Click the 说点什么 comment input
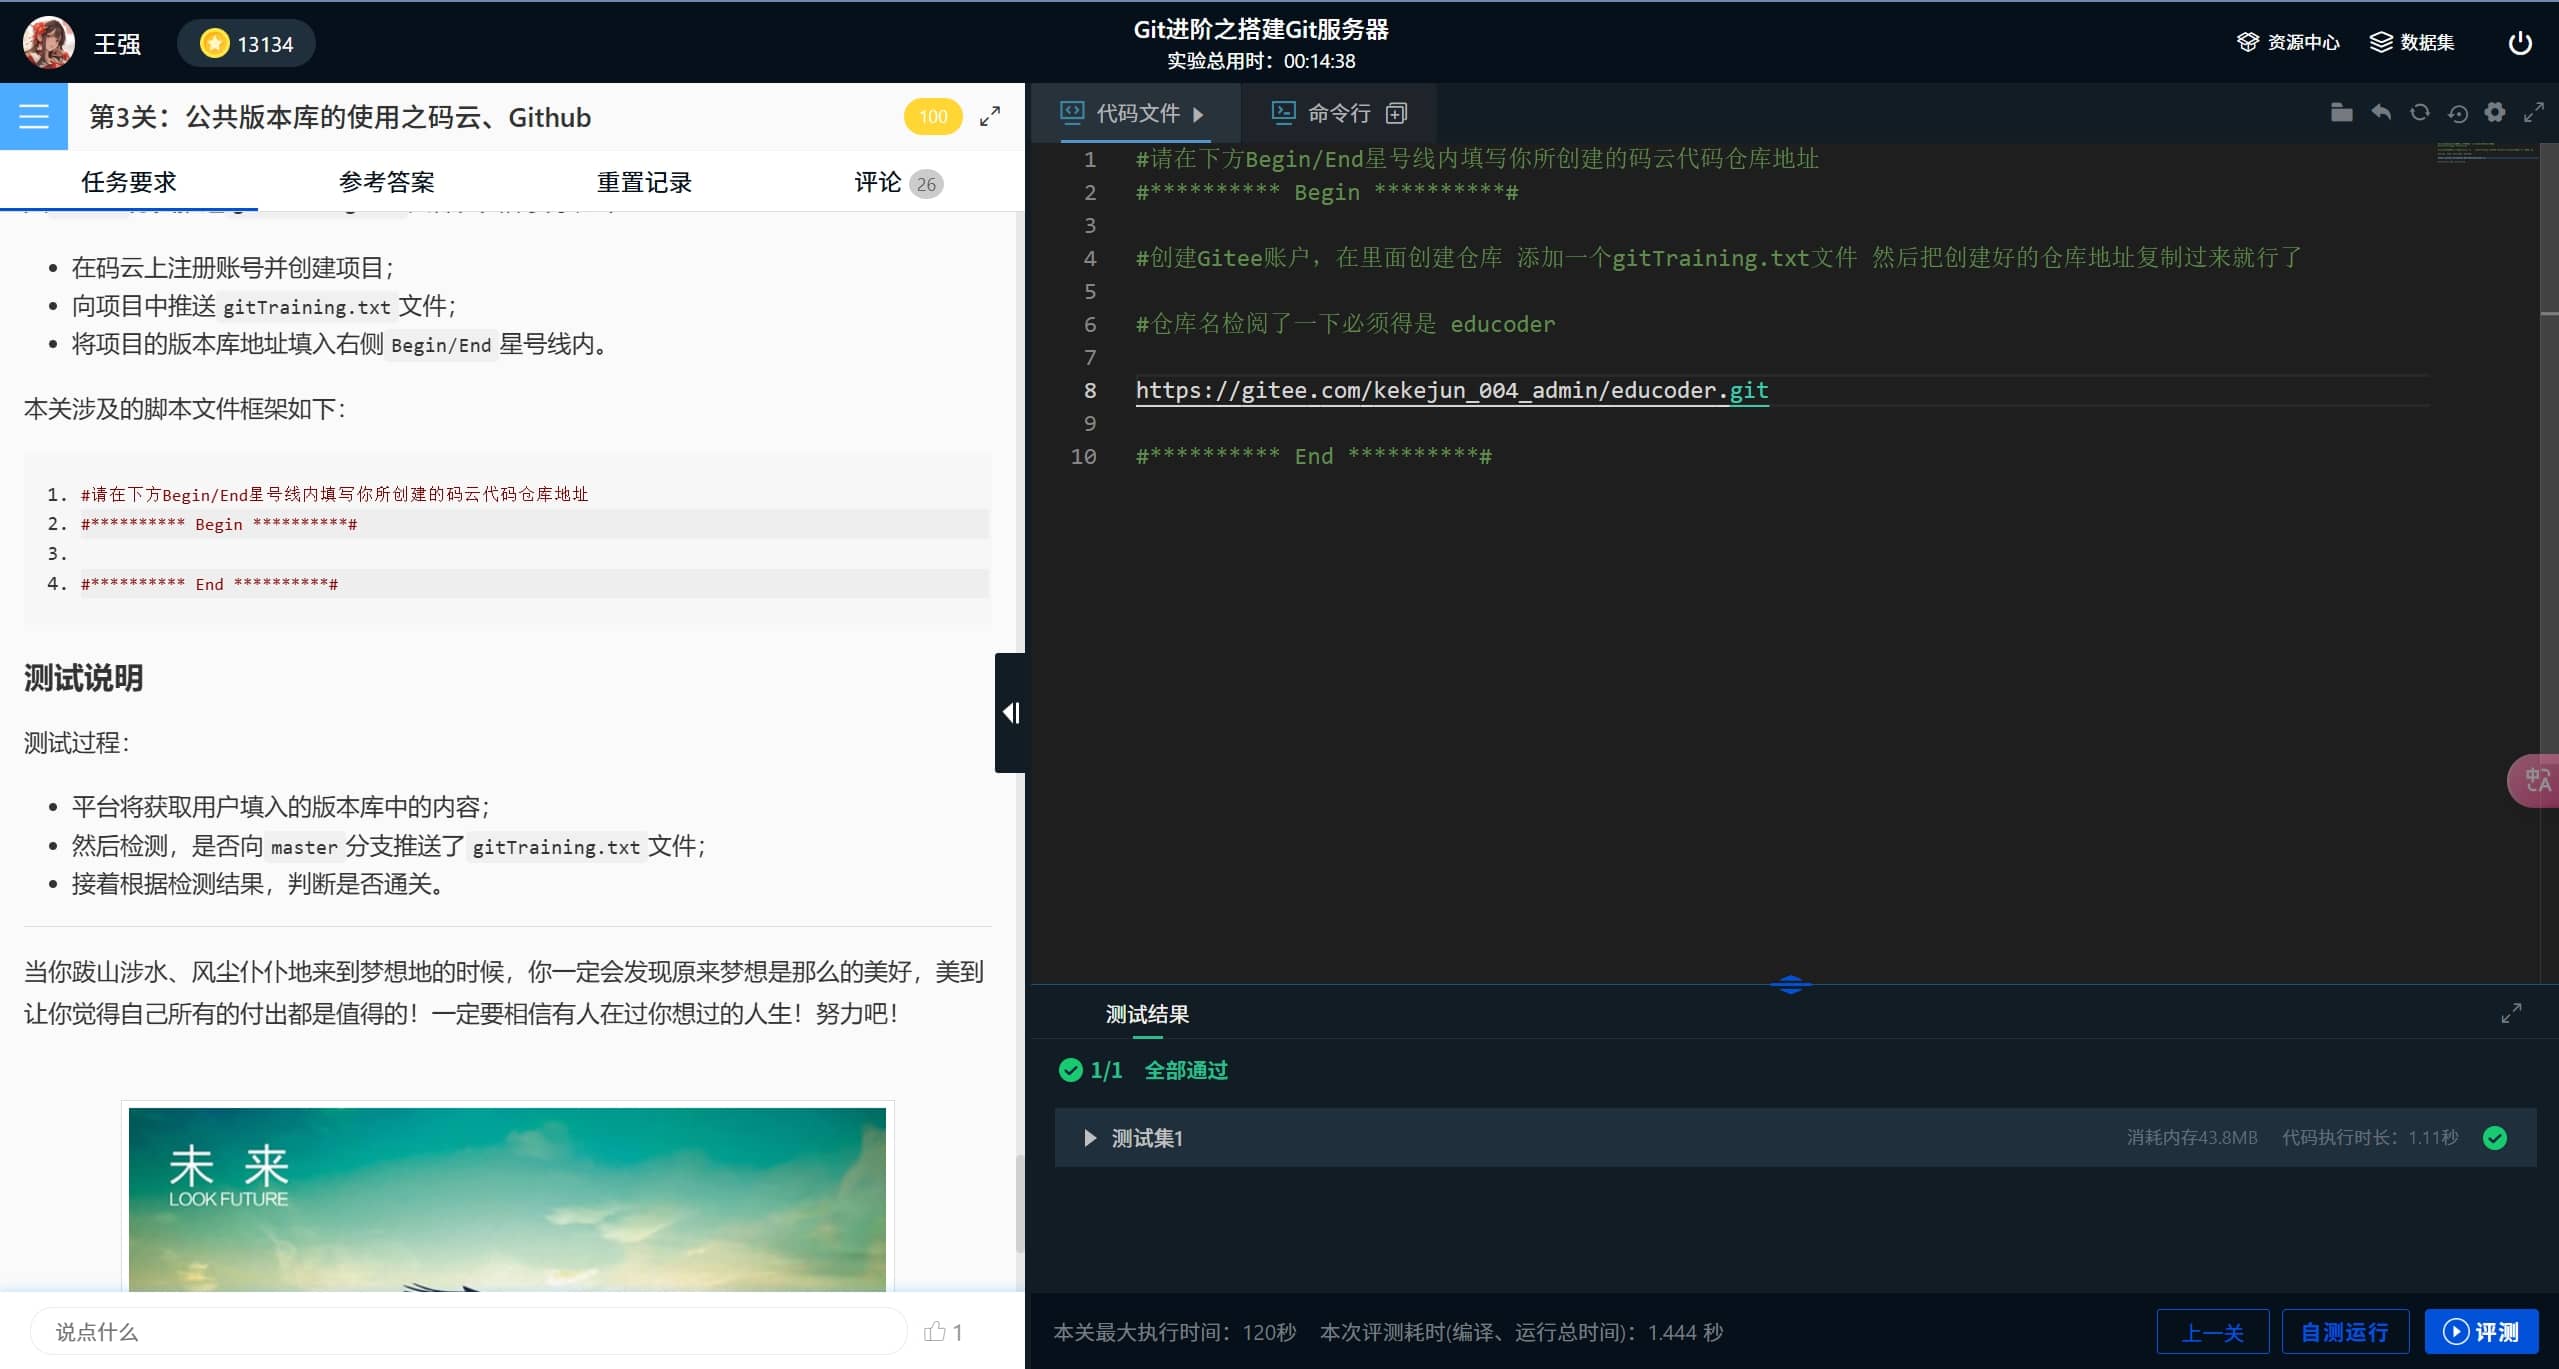 point(468,1332)
